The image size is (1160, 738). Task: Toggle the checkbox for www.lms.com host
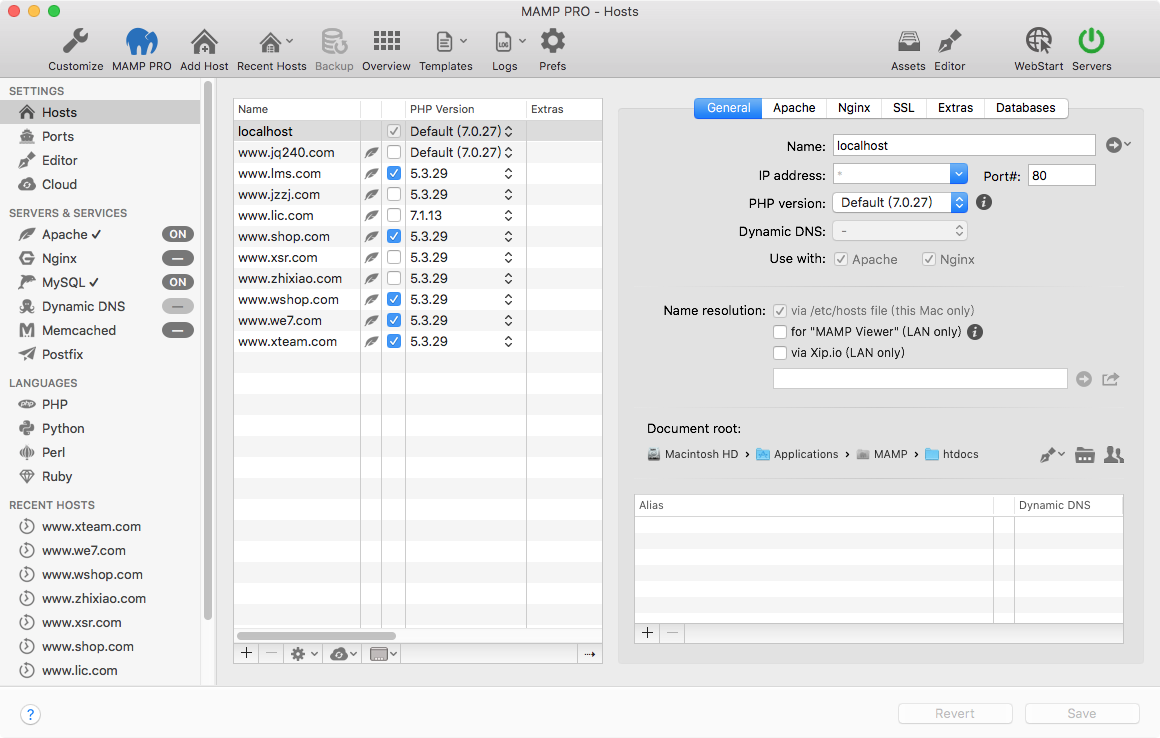pos(394,174)
